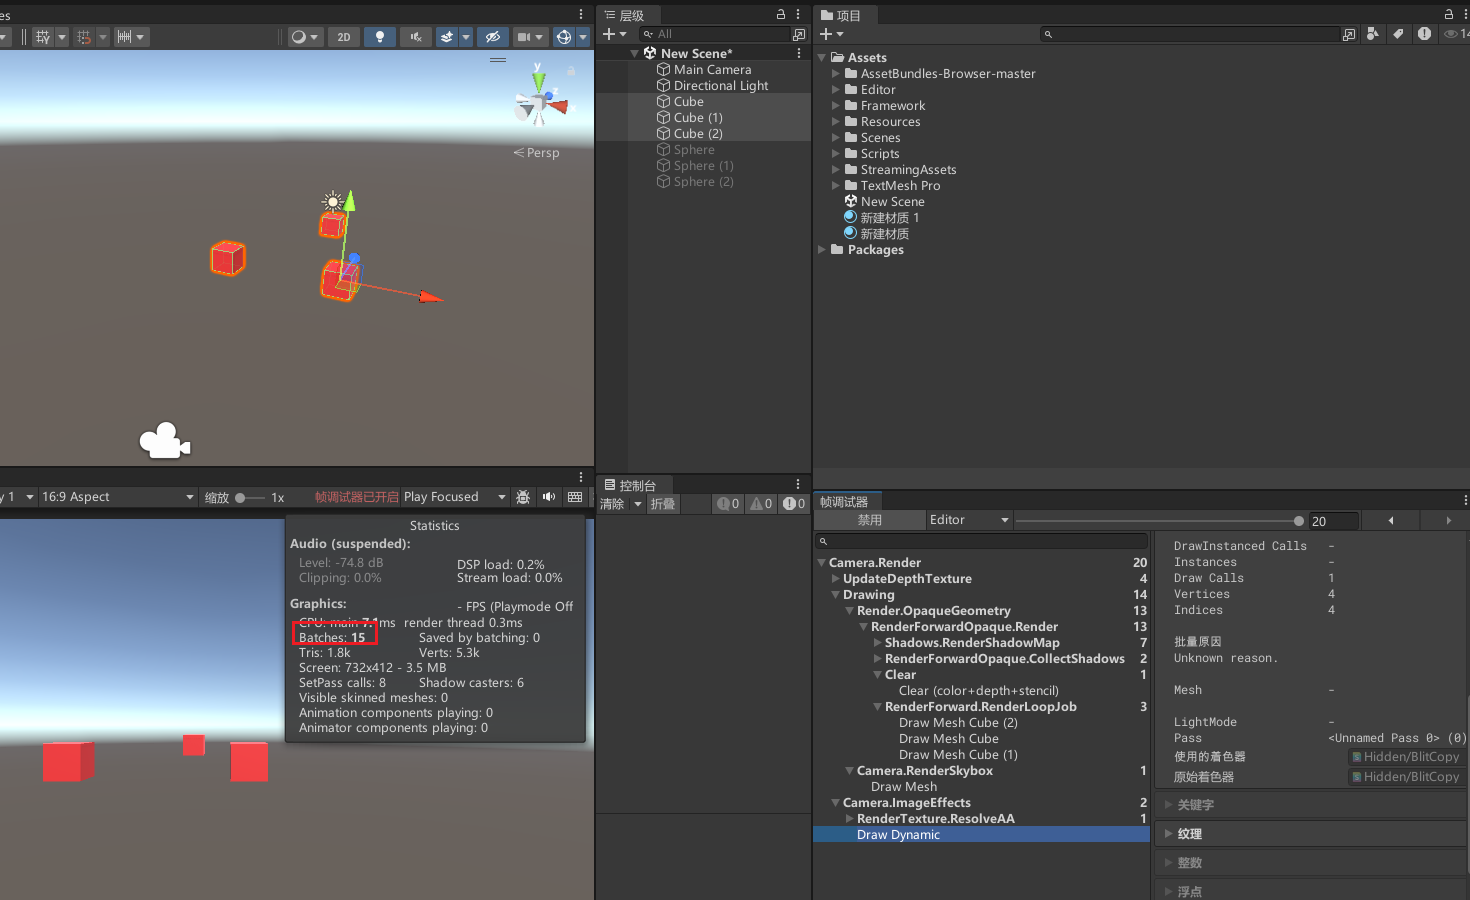Open the Play Focused dropdown
The width and height of the screenshot is (1470, 900).
click(454, 497)
